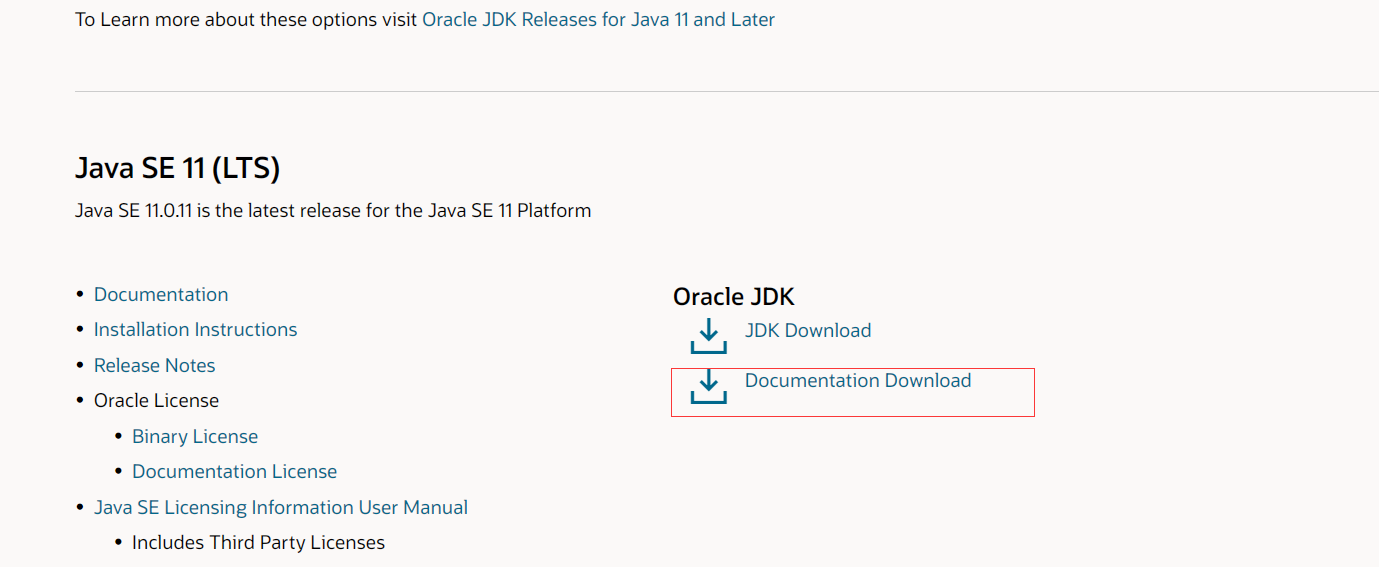Click the Java SE 11 (LTS) heading
The image size is (1379, 567).
(177, 168)
